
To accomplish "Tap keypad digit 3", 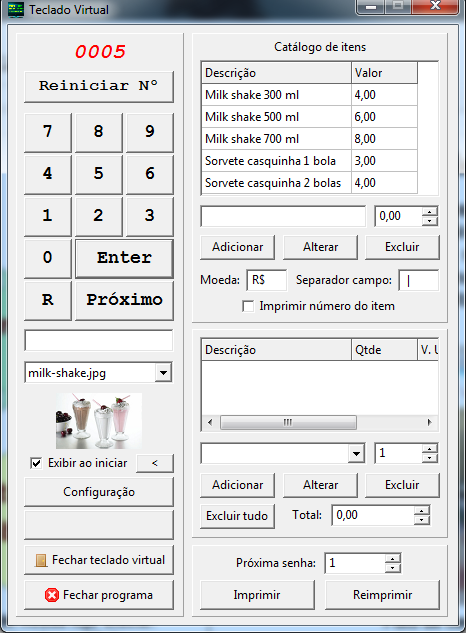I will pos(150,216).
